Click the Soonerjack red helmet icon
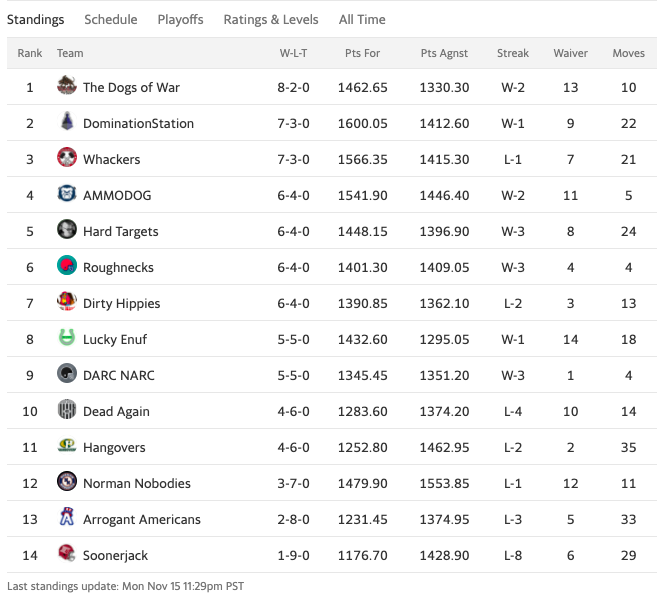 tap(67, 553)
